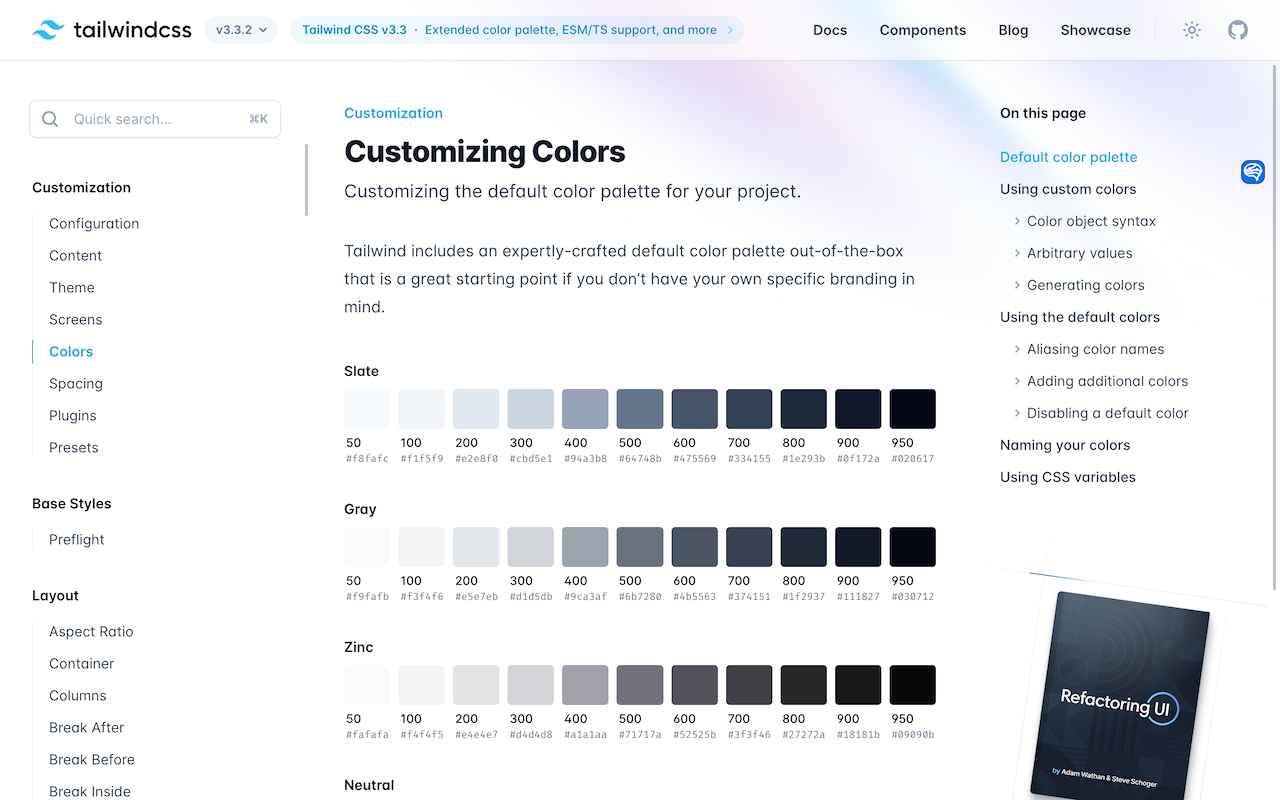
Task: Click the Zinc 700 swatch
Action: tap(749, 685)
